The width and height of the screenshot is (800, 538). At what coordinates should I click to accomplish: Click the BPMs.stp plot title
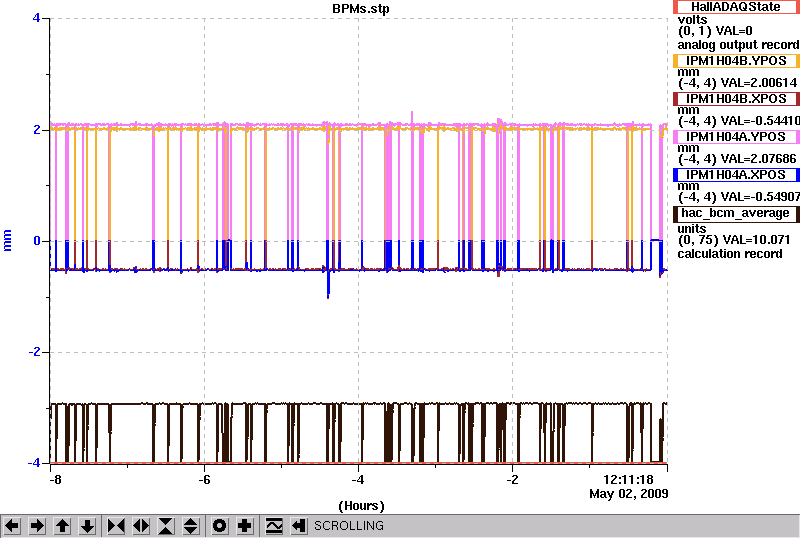[x=361, y=9]
